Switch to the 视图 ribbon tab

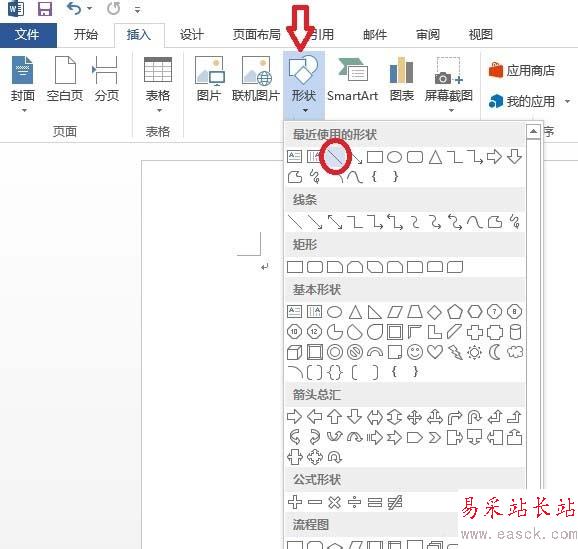[481, 35]
